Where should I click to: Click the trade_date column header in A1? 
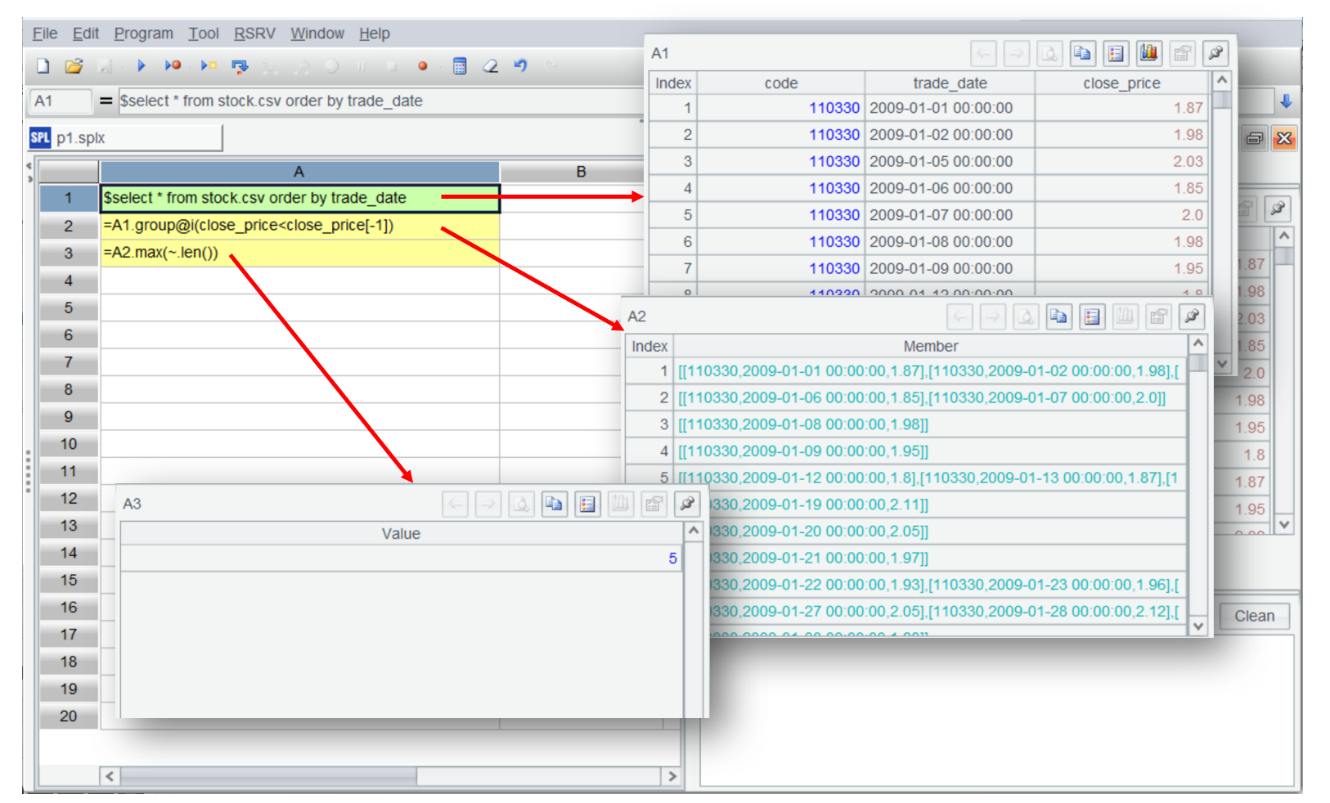(949, 83)
